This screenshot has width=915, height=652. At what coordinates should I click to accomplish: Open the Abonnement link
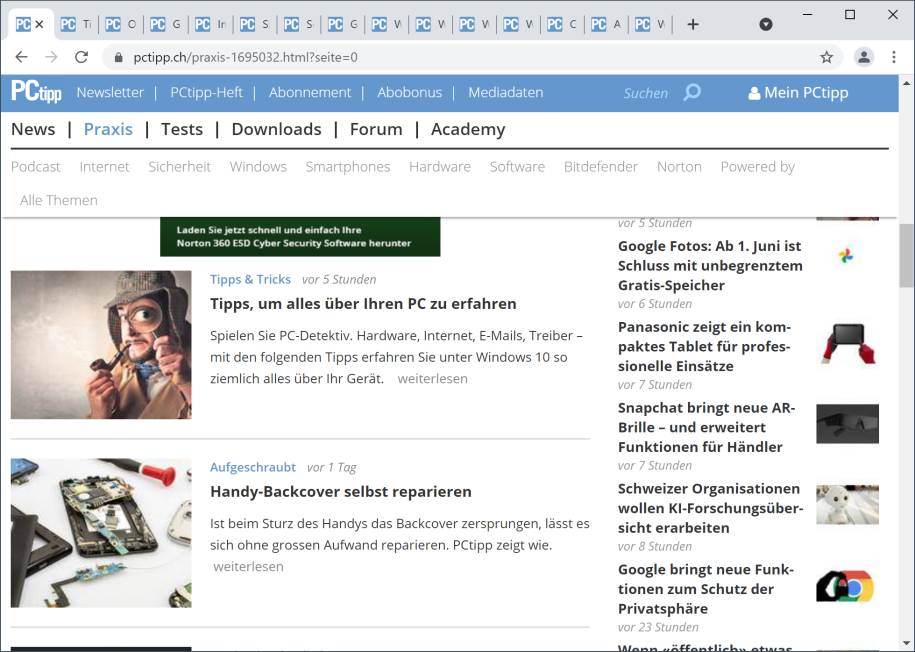coord(310,92)
